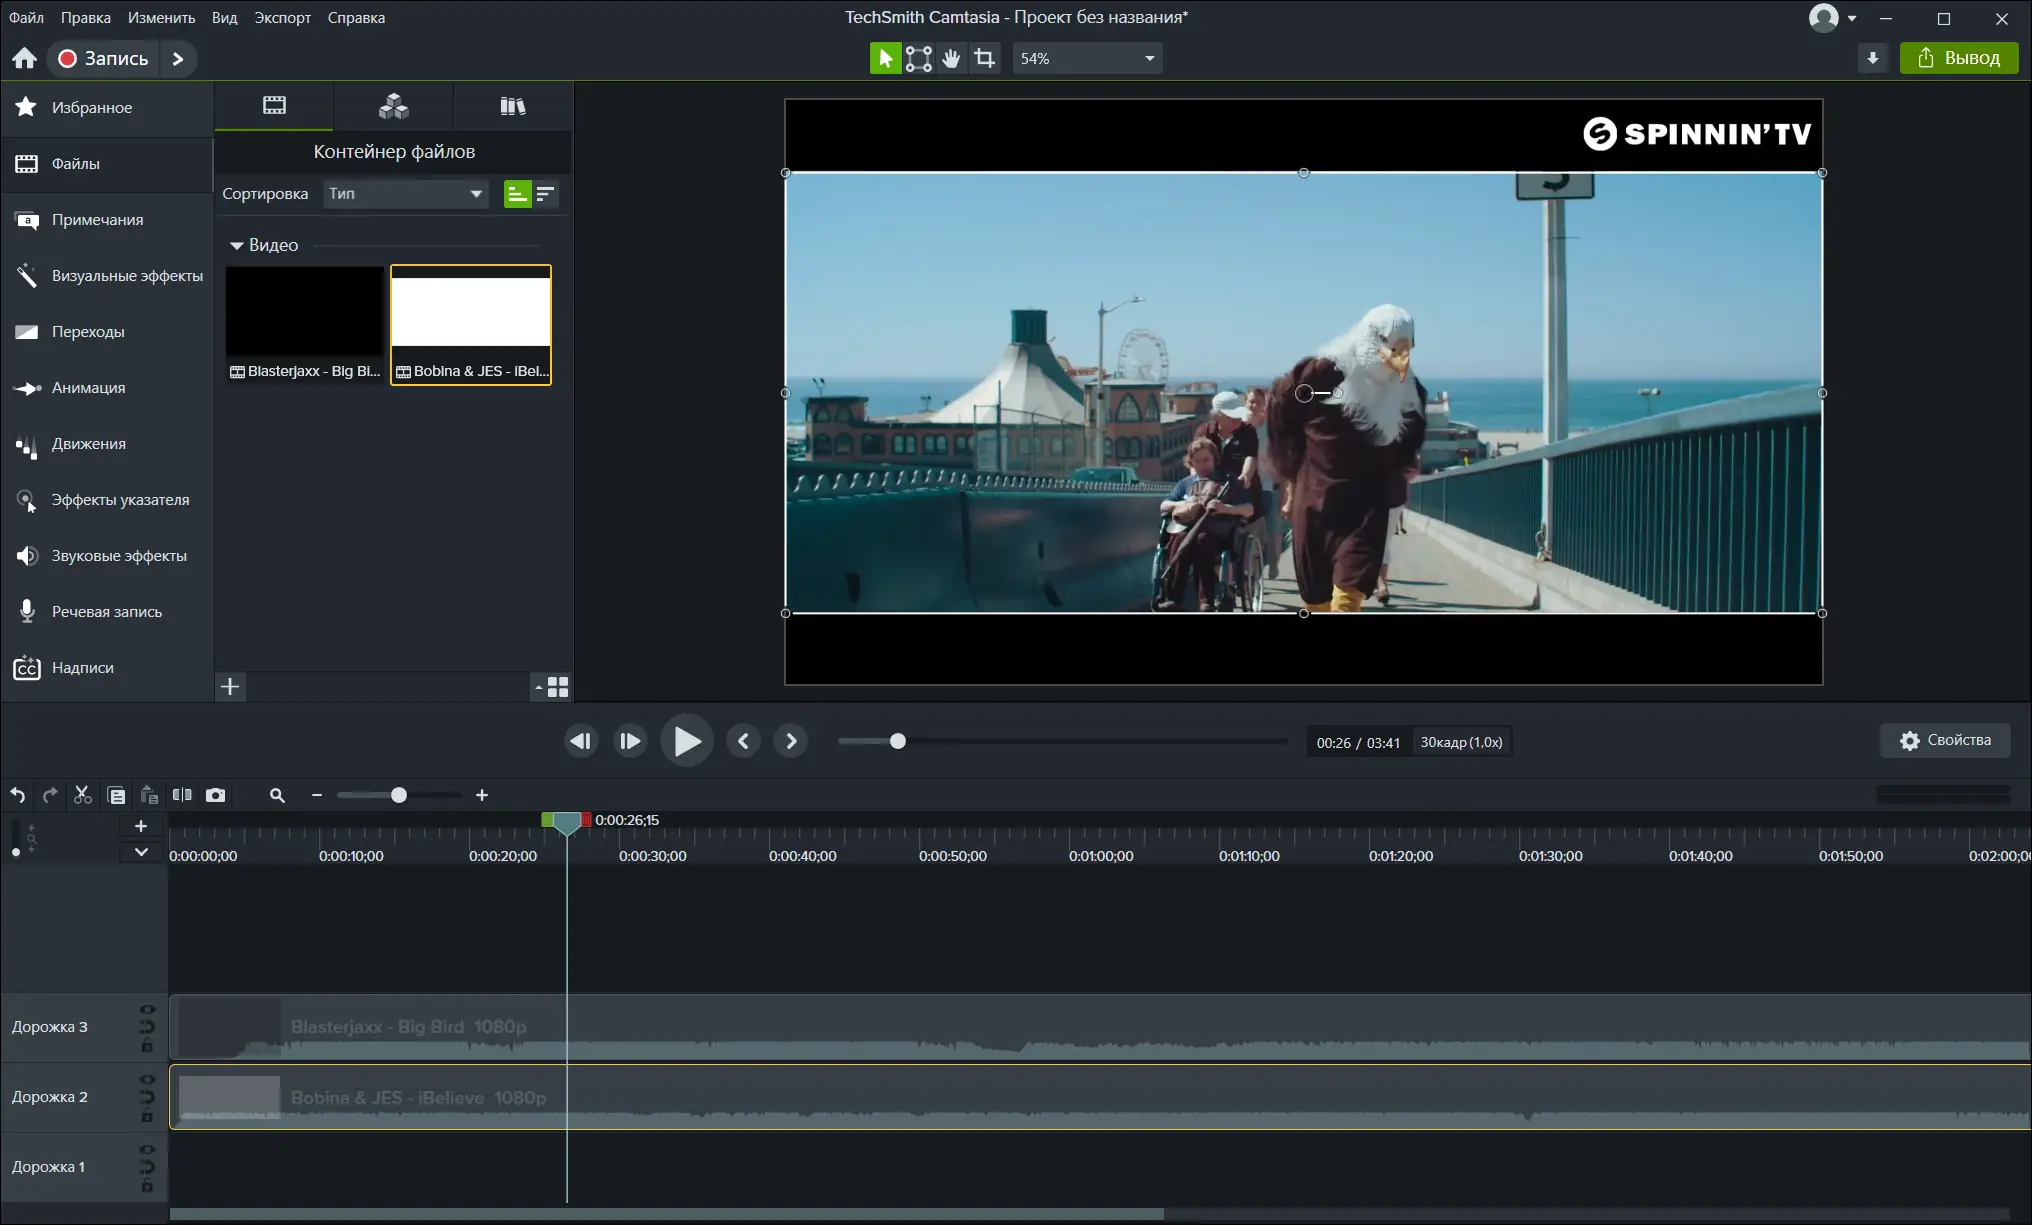Activate the Pan hand tool
Image resolution: width=2032 pixels, height=1225 pixels.
951,58
